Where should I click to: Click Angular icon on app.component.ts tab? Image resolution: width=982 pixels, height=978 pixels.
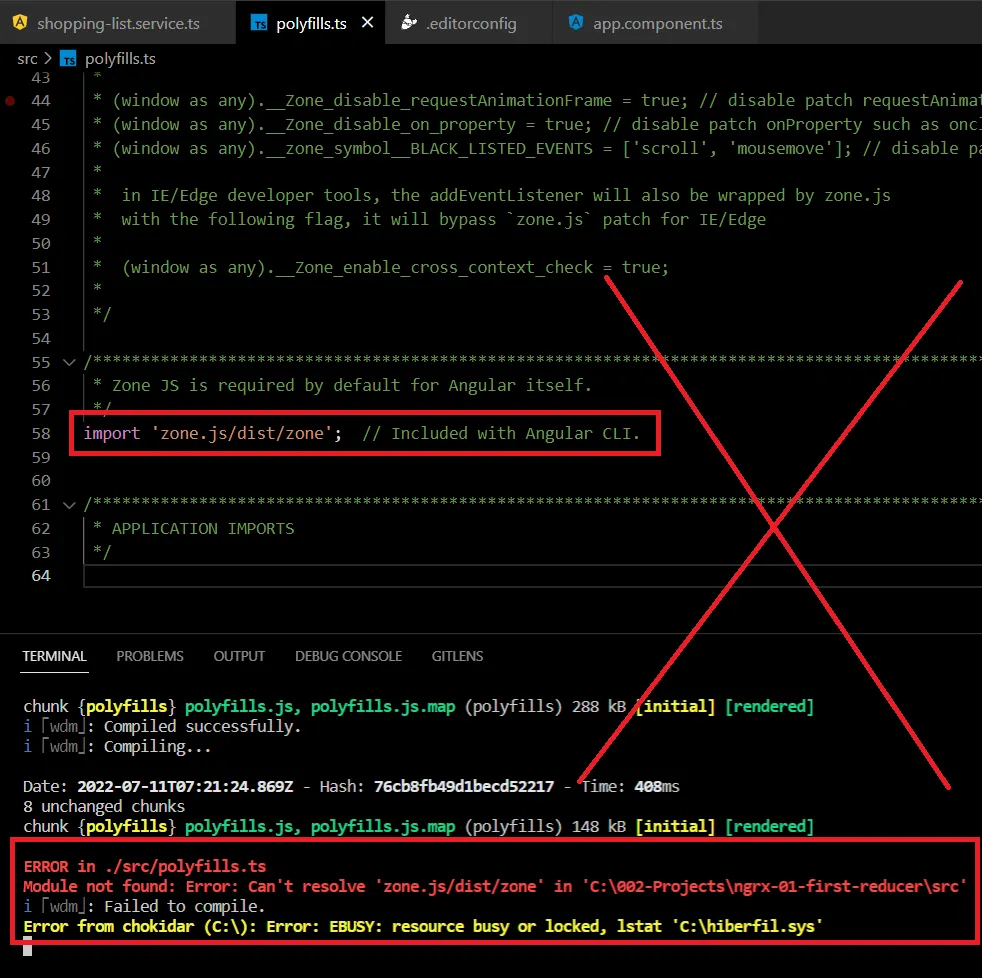(576, 23)
